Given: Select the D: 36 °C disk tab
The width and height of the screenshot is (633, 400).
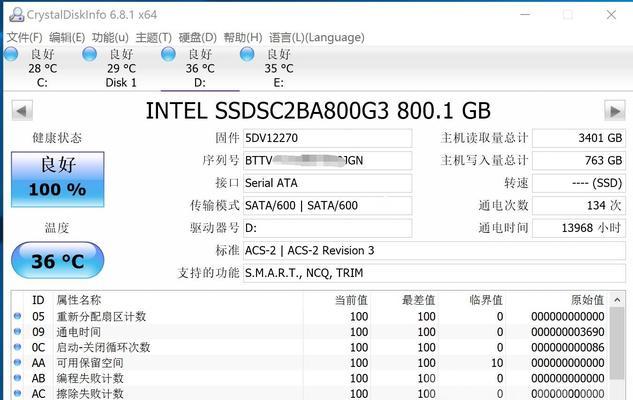Looking at the screenshot, I should pyautogui.click(x=200, y=68).
